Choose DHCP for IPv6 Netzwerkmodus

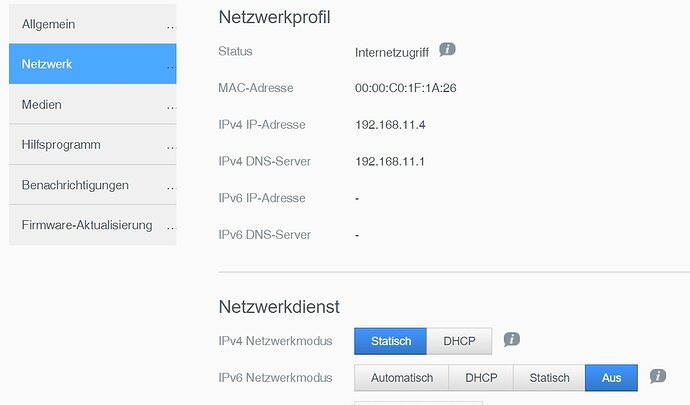pos(481,378)
